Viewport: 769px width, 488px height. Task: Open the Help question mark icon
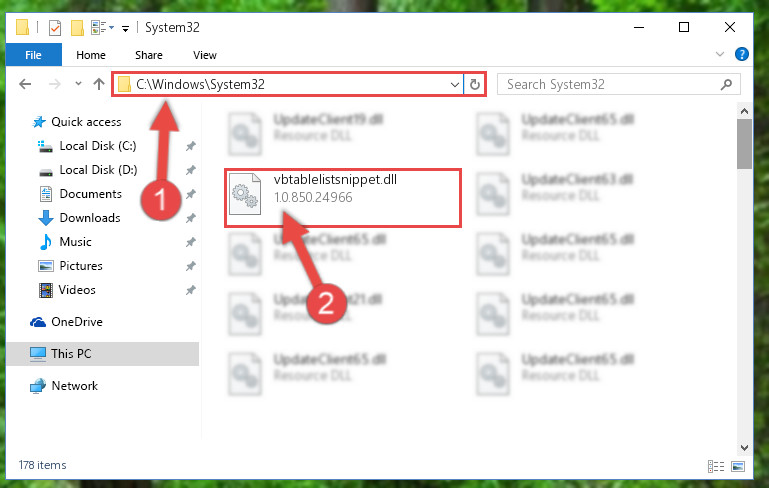click(x=742, y=54)
